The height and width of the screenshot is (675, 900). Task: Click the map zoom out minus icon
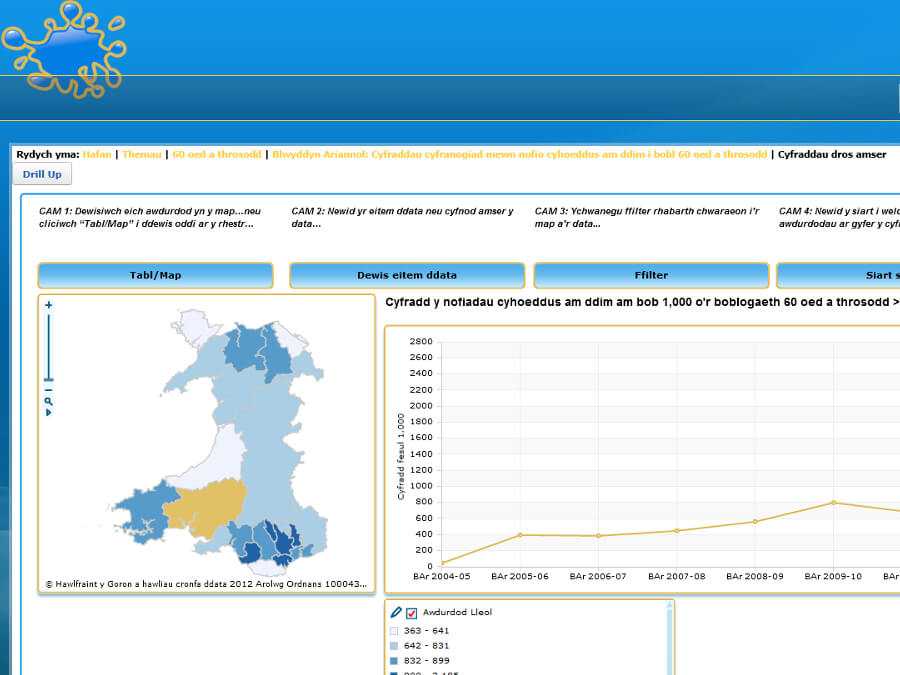[48, 390]
